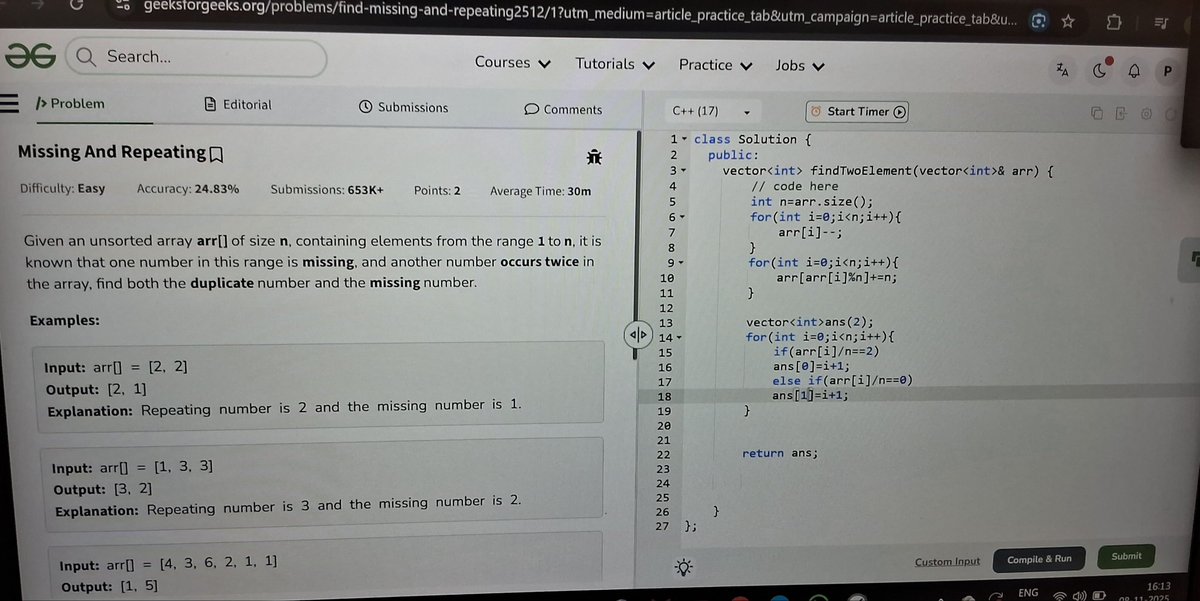Click the Google Lens icon in address bar

point(1039,21)
